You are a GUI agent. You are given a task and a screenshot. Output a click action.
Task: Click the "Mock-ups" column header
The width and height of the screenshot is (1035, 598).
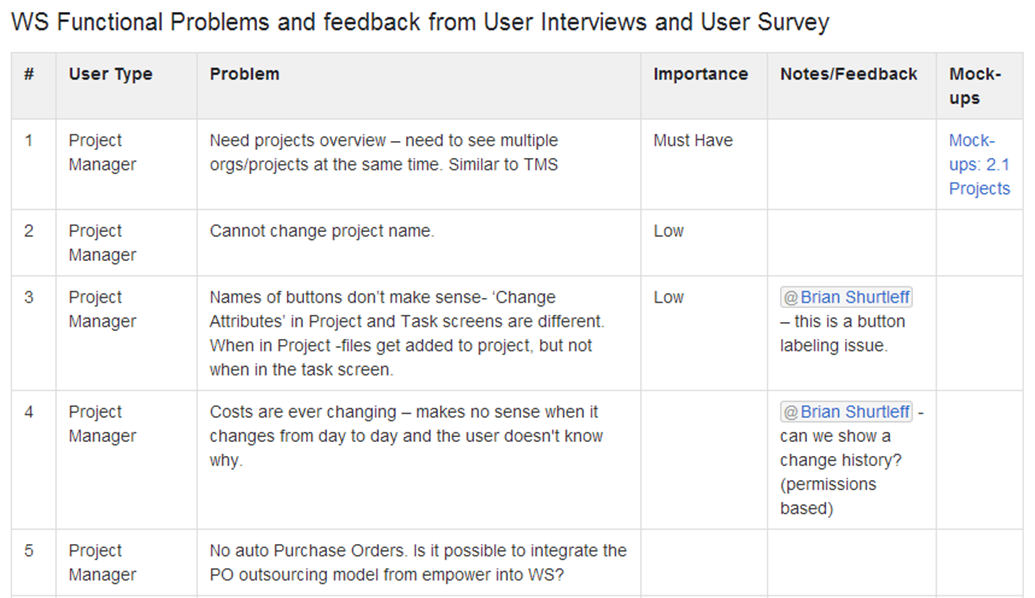point(974,86)
